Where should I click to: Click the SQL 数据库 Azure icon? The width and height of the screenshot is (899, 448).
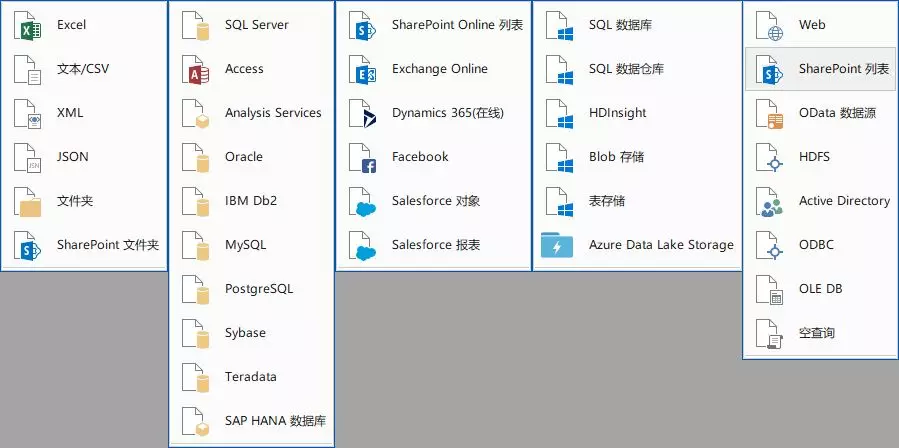(x=560, y=26)
